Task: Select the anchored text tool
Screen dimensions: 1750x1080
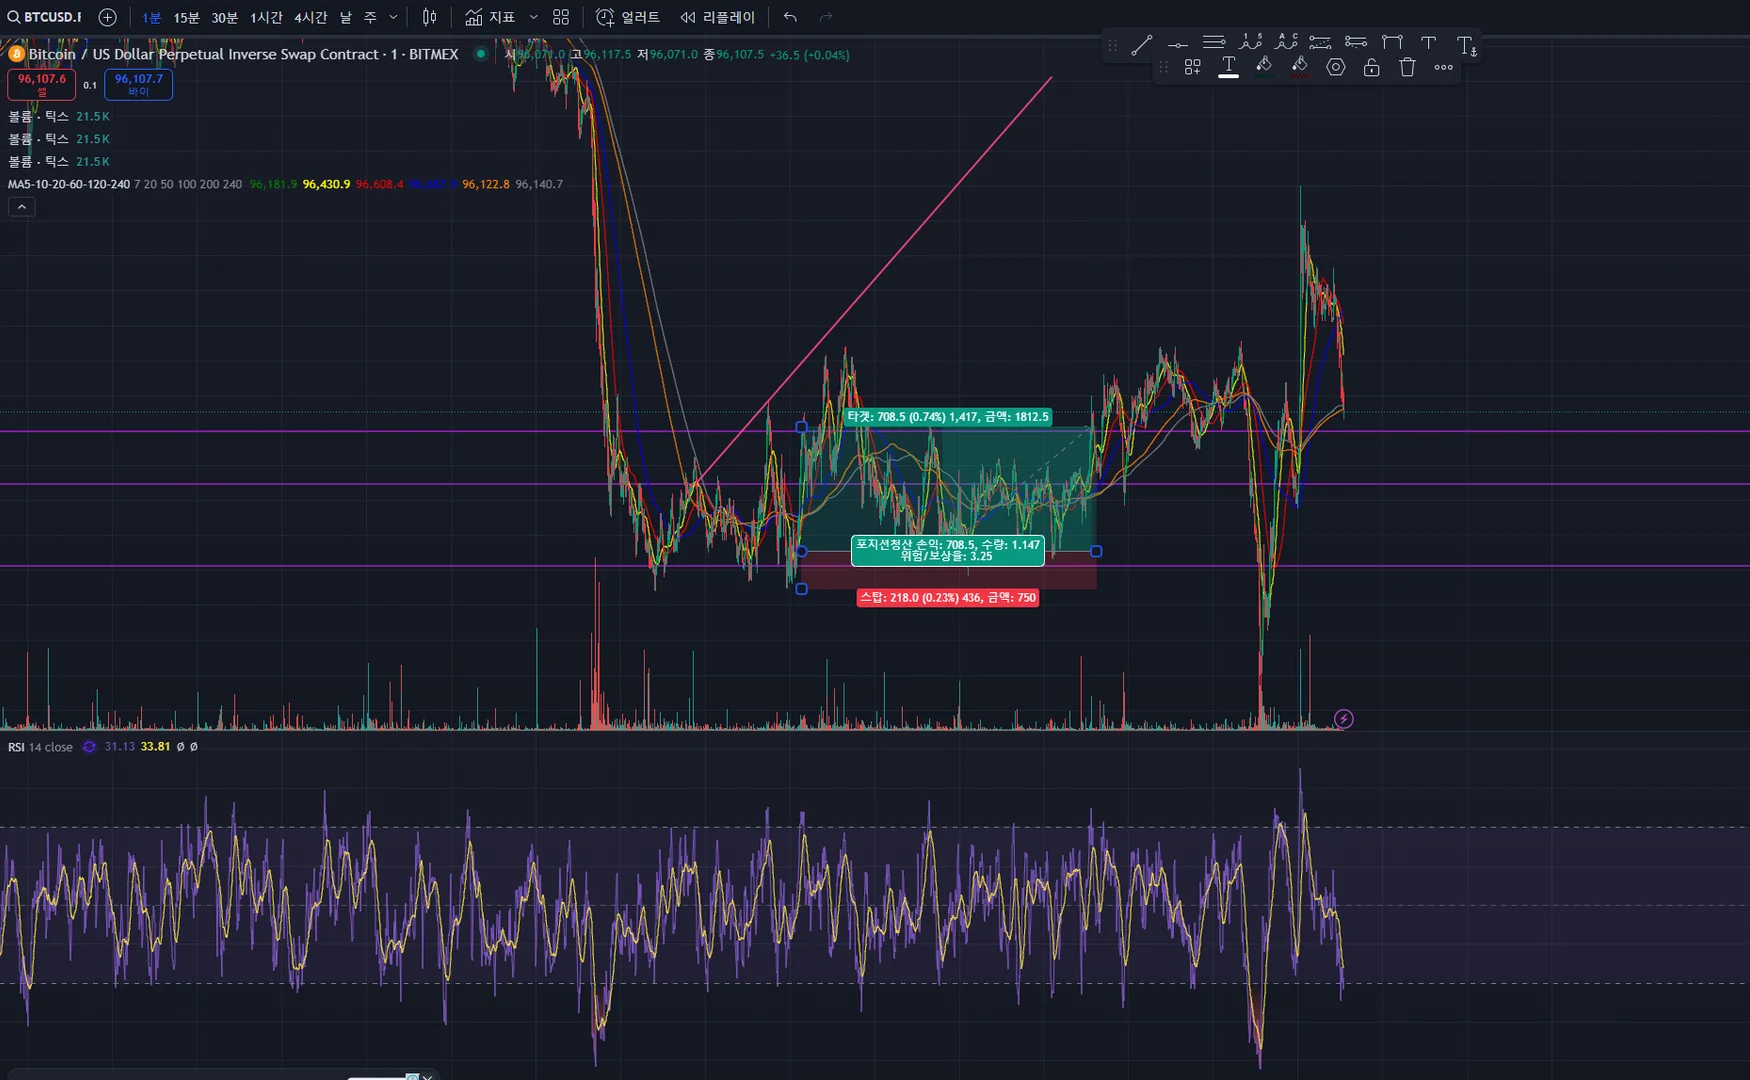Action: tap(1466, 44)
